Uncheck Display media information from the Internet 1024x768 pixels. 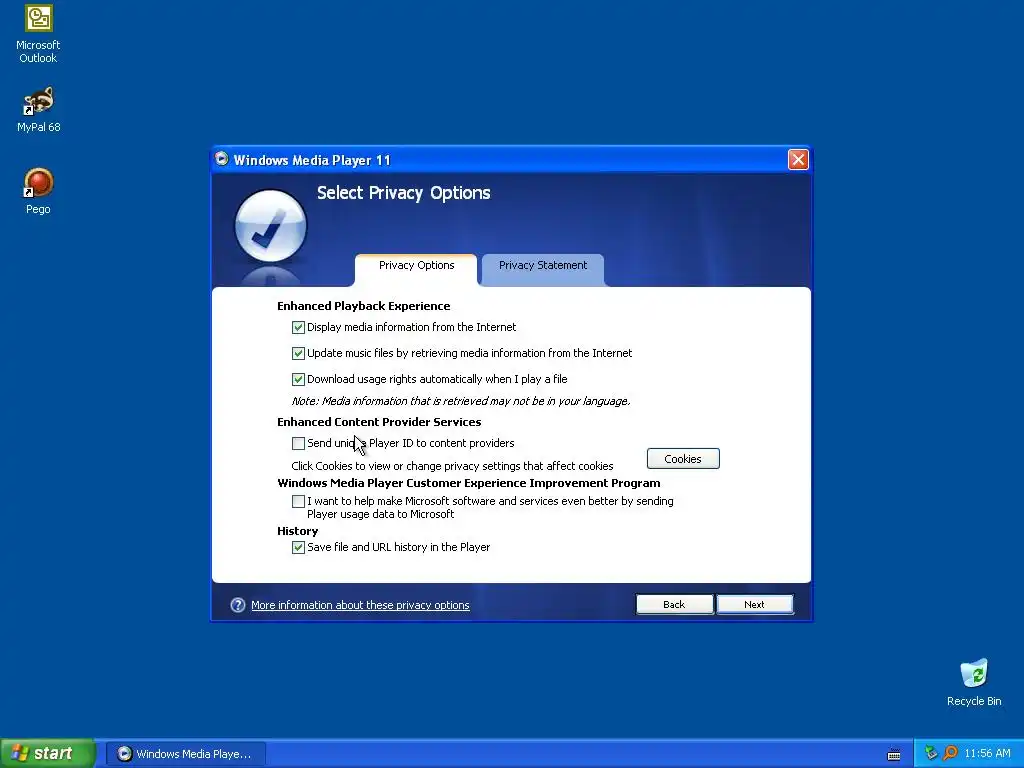[x=298, y=327]
